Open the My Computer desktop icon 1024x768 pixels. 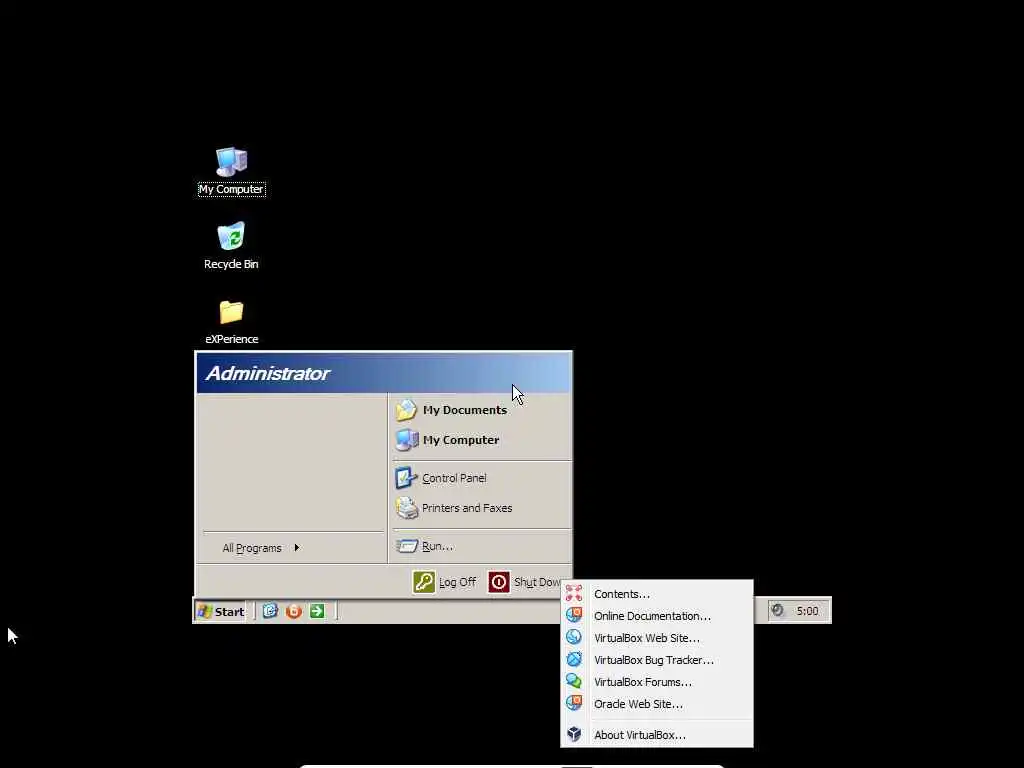click(231, 170)
